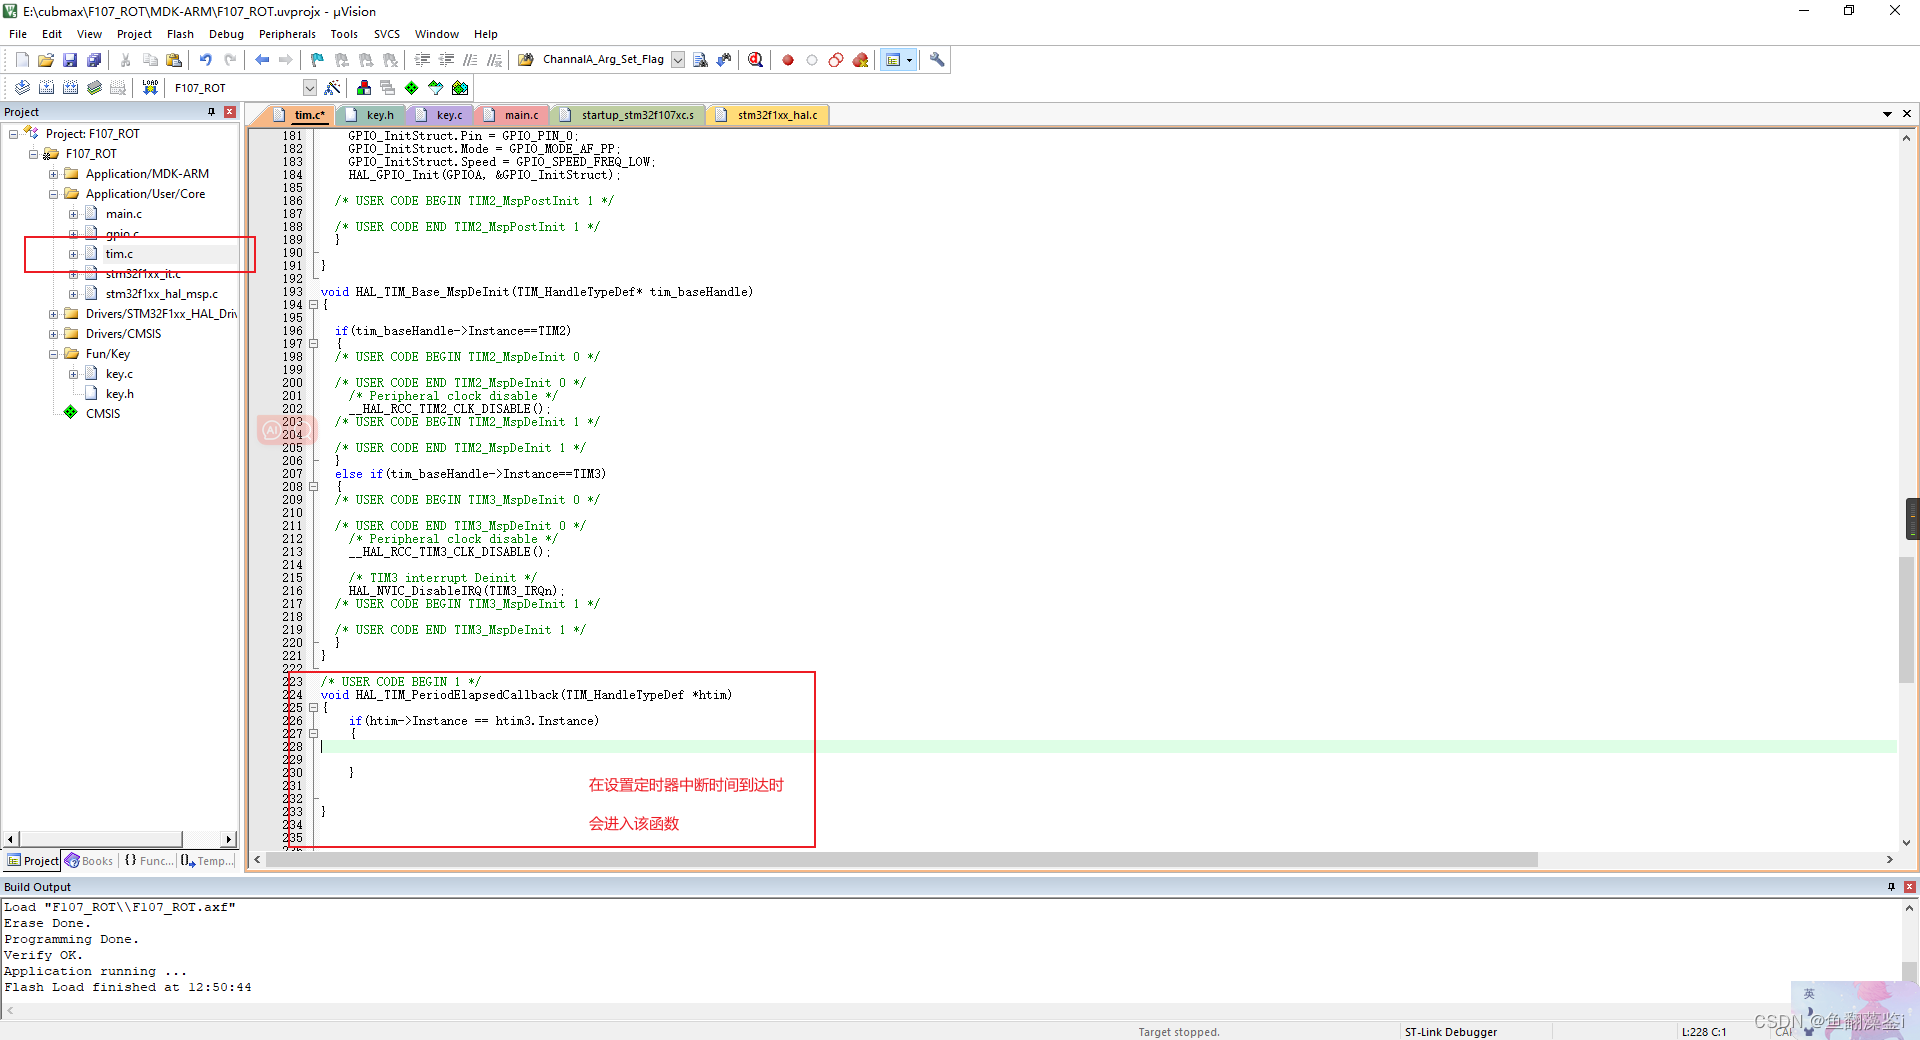Viewport: 1920px width, 1040px height.
Task: Open Options for Target wand icon
Action: 333,88
